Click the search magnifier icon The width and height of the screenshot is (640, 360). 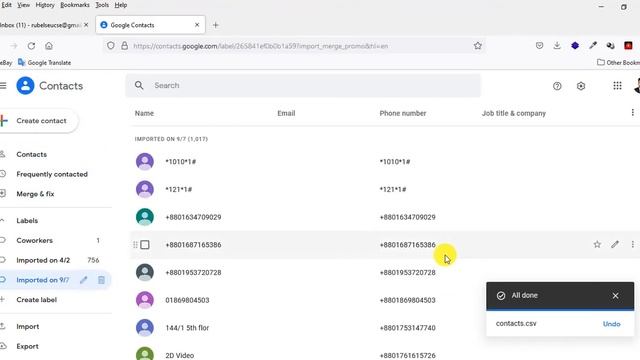(139, 85)
